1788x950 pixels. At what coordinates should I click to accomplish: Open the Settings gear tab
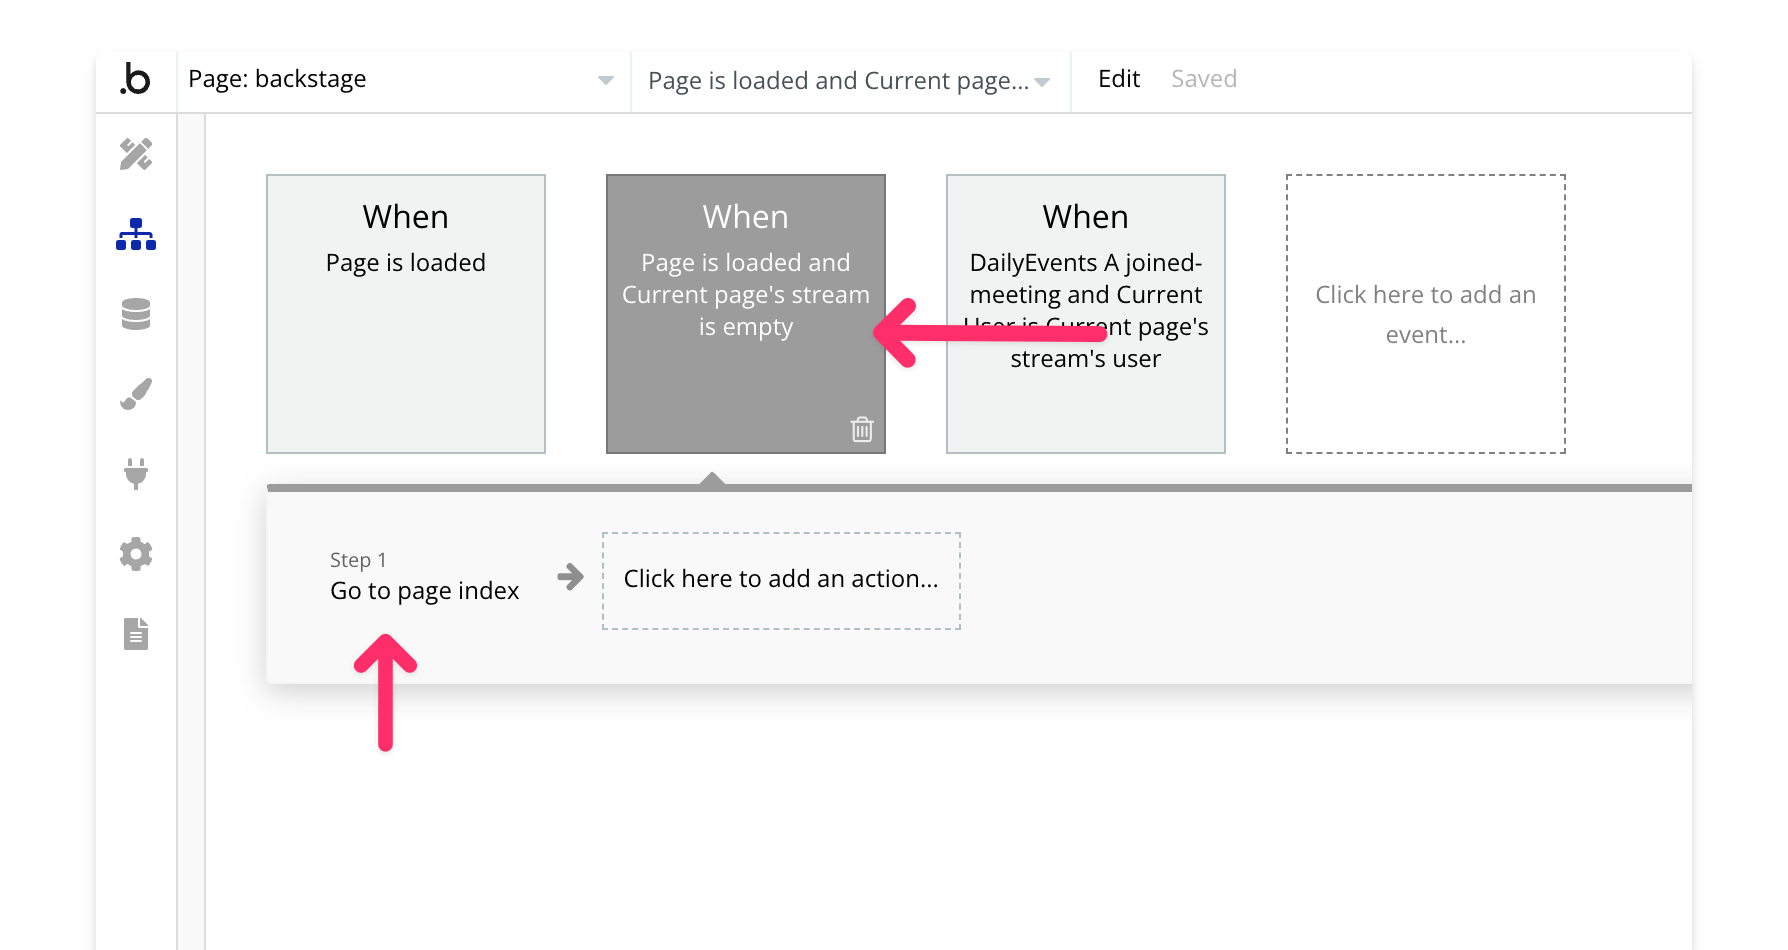pos(136,554)
